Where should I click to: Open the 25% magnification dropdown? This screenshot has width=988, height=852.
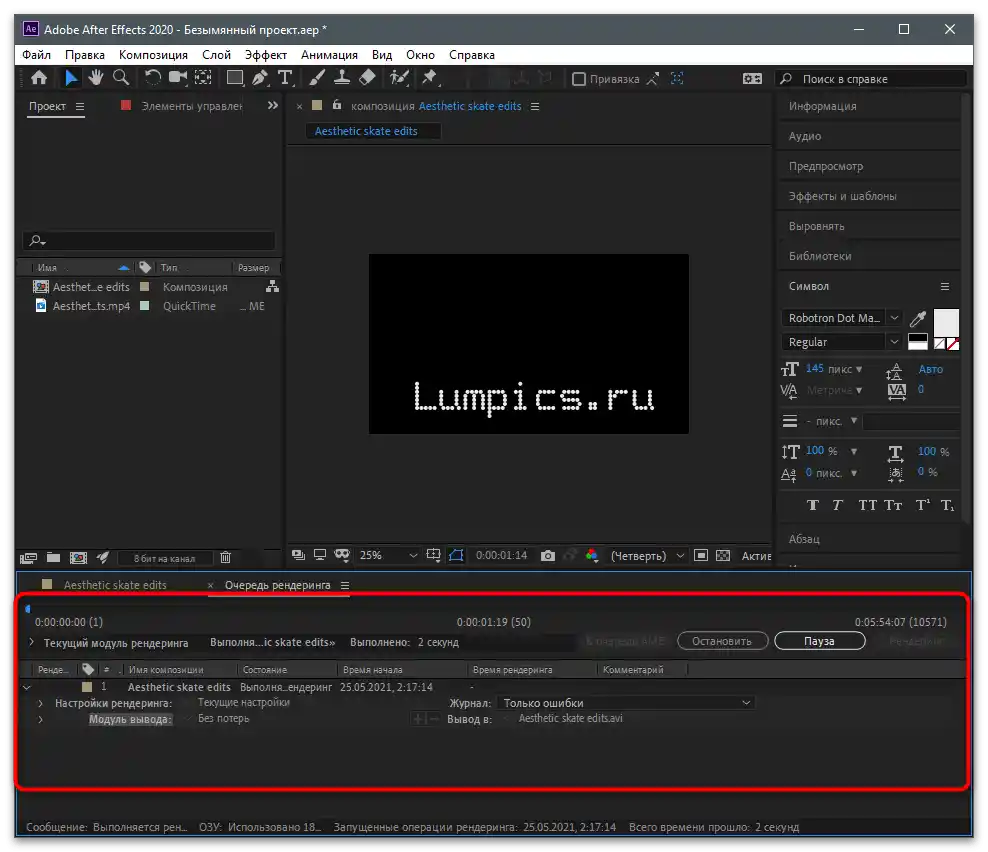pyautogui.click(x=388, y=555)
